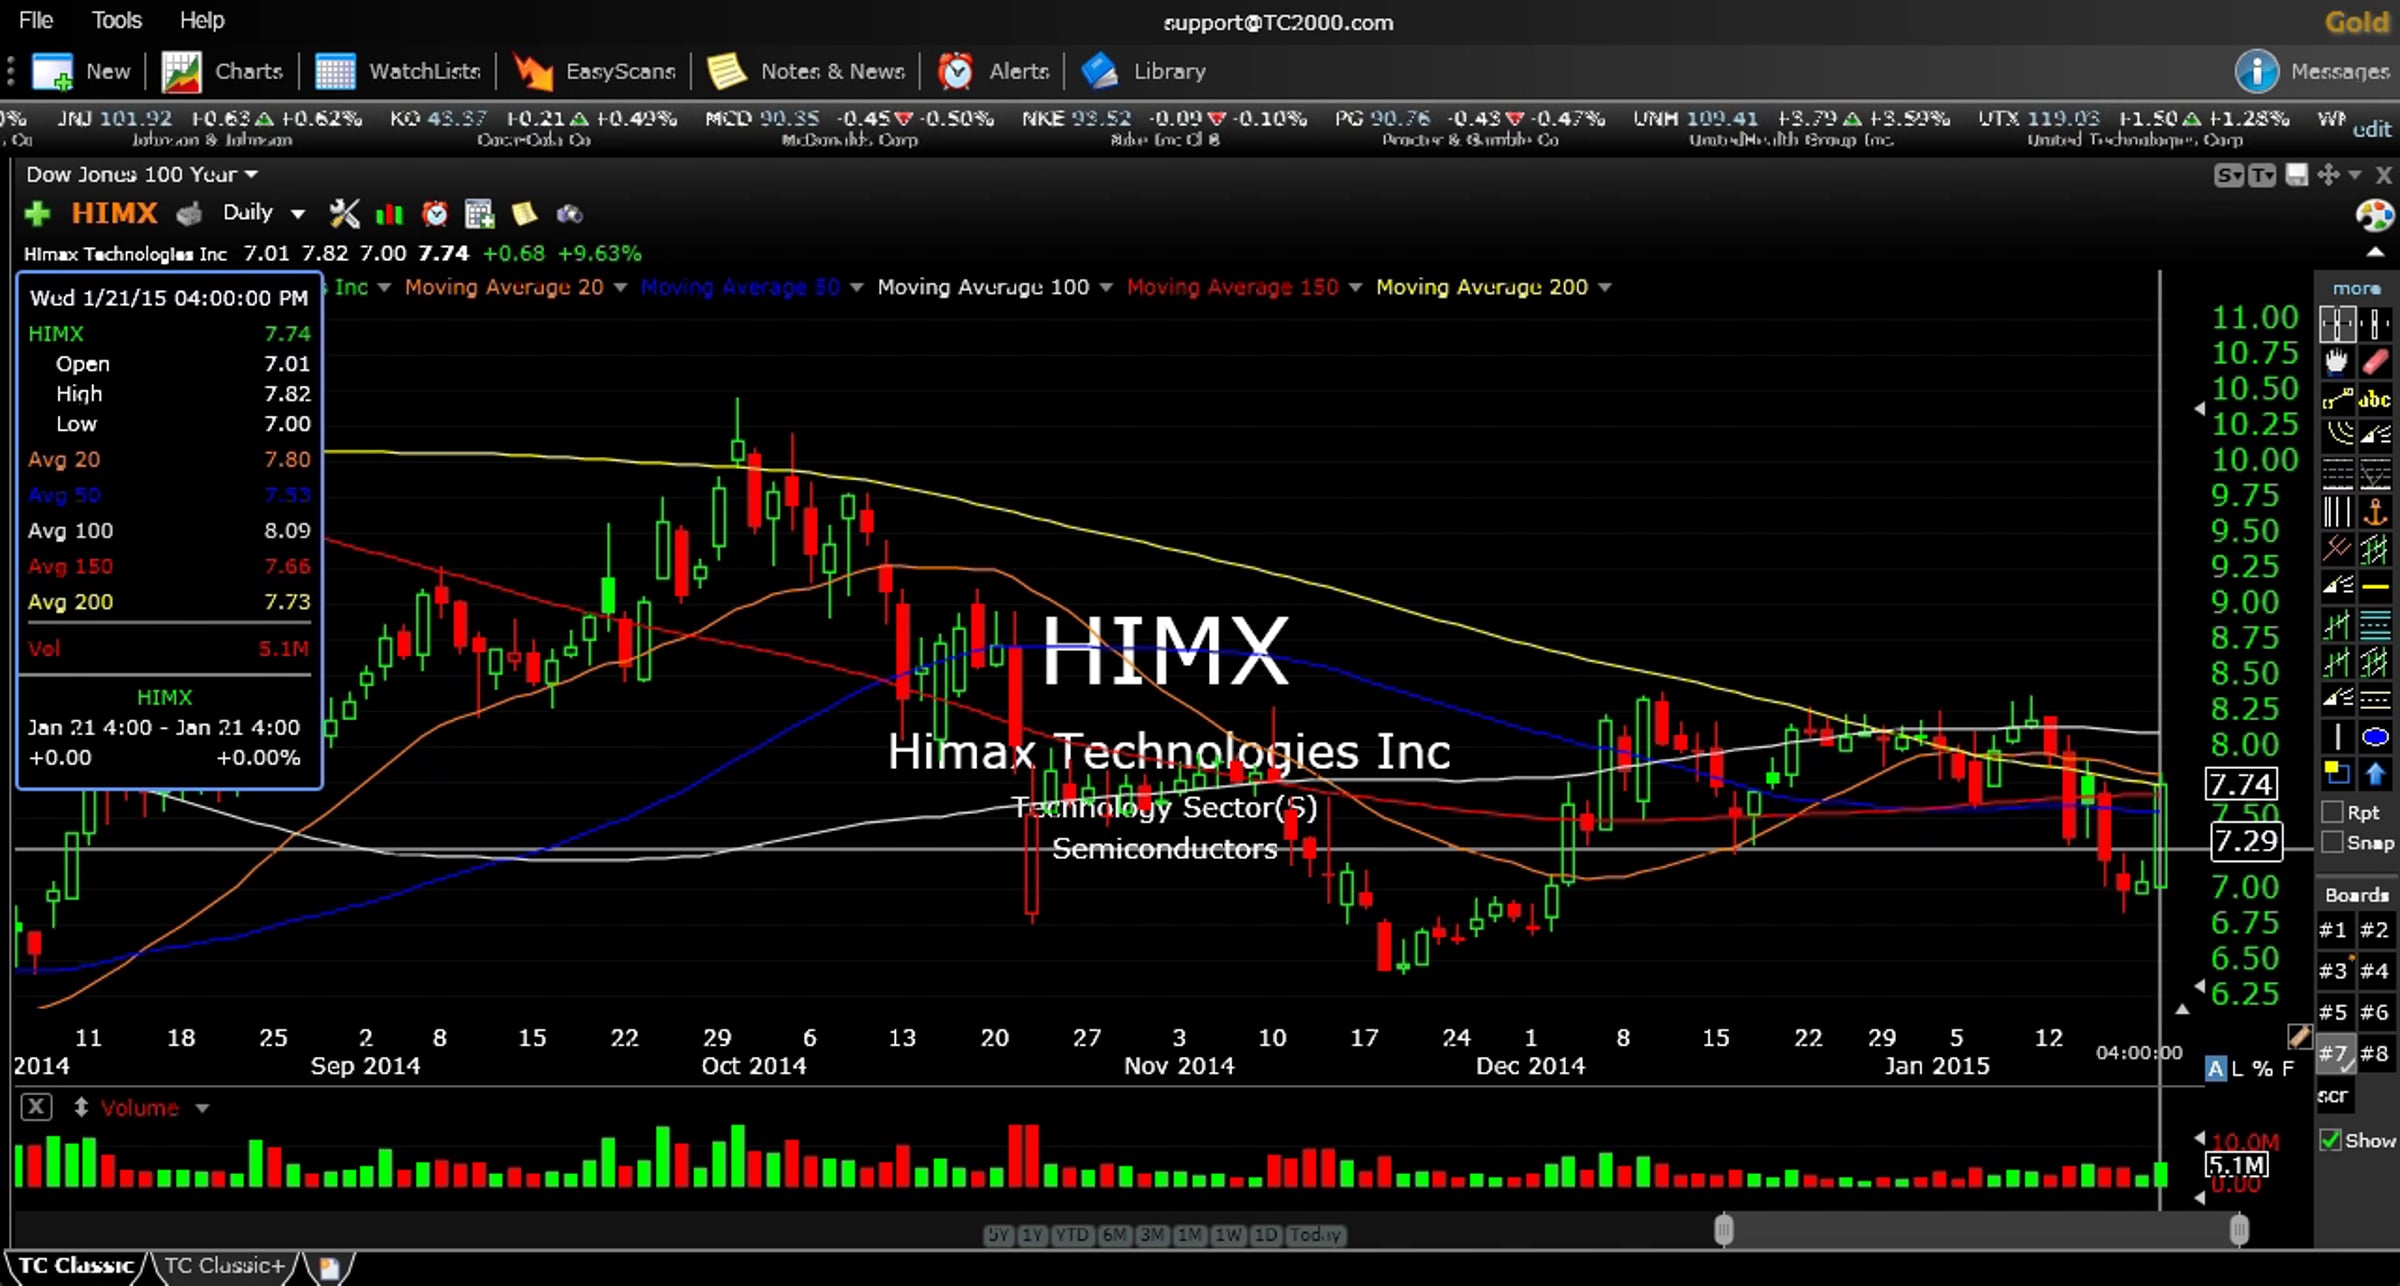
Task: Open the yellow sticky note icon in chart toolbar
Action: tap(524, 213)
